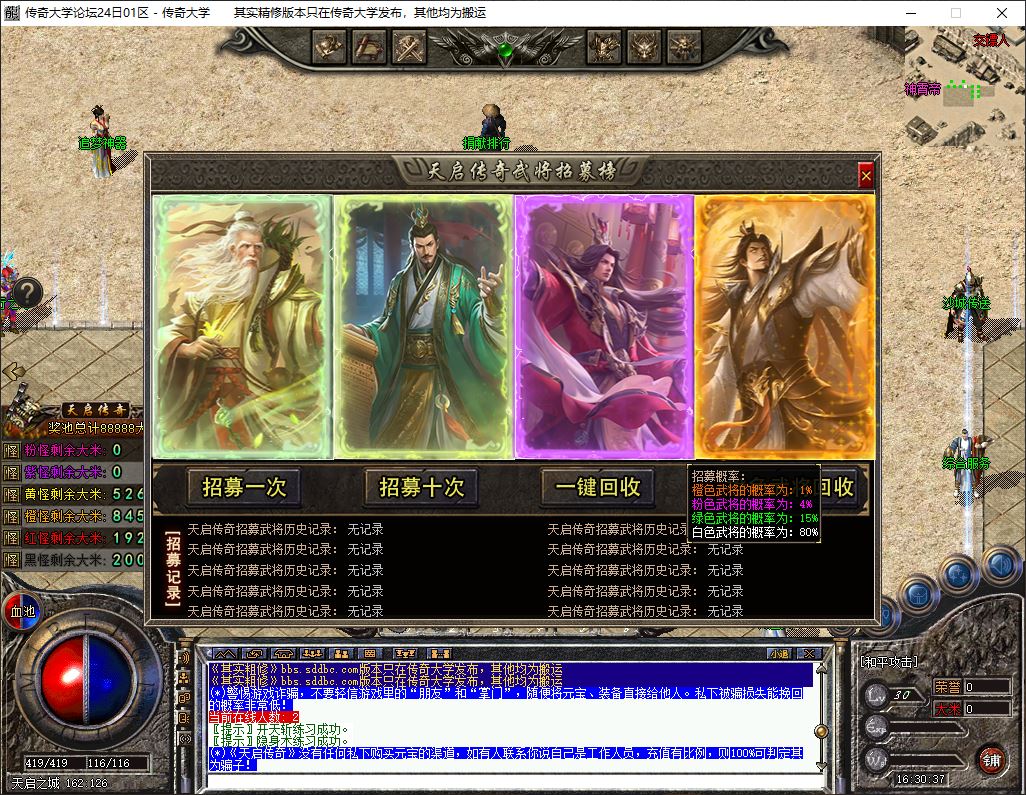Click the red and blue HP/MP orb

tap(84, 679)
